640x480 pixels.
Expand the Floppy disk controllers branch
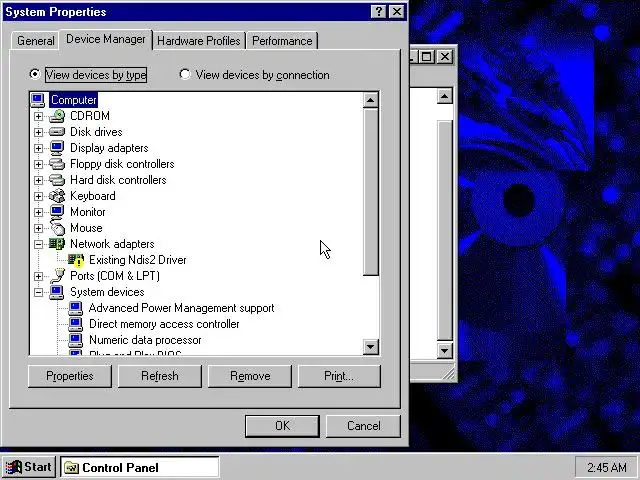pos(38,164)
